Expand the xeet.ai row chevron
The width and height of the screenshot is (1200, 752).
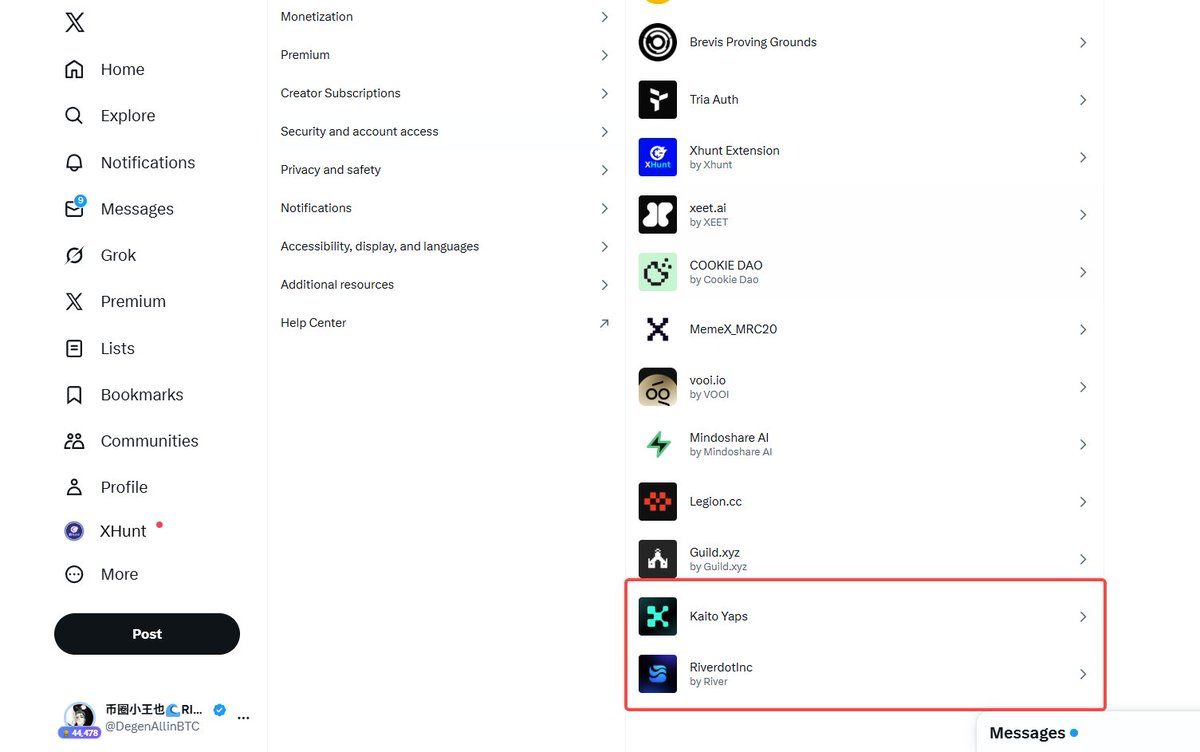point(1083,214)
